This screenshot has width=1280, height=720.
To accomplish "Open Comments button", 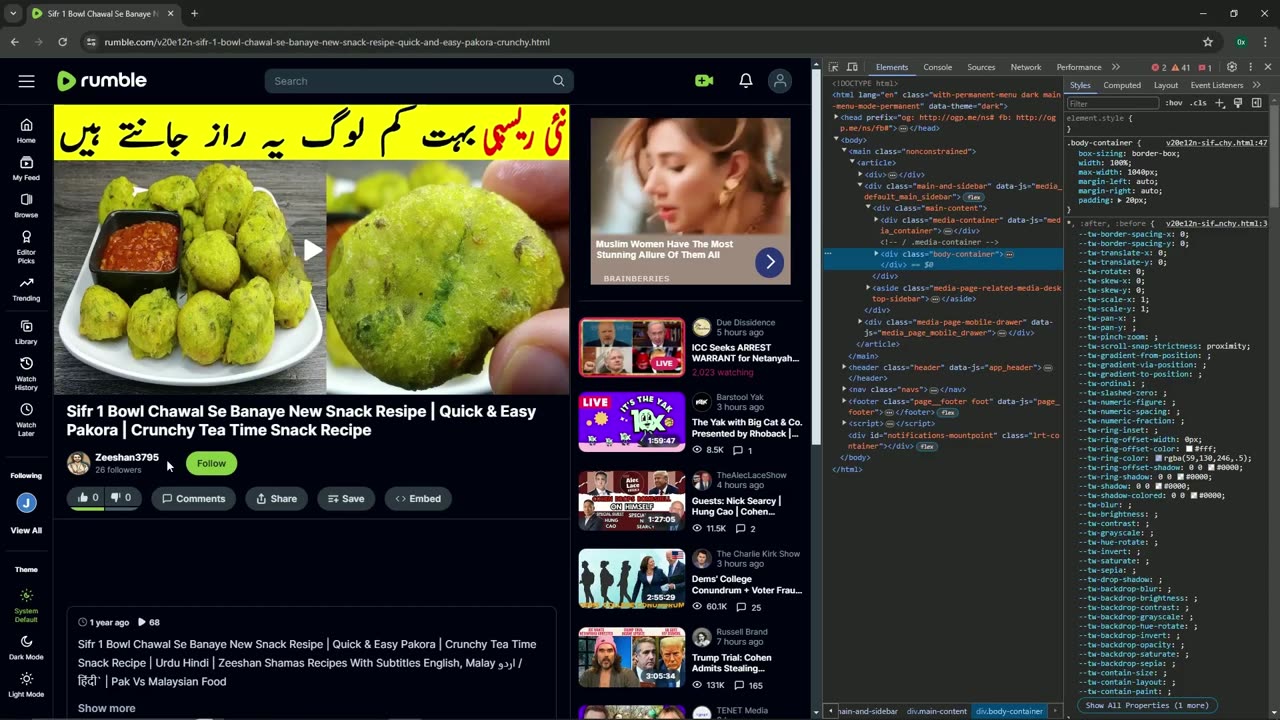I will point(193,498).
